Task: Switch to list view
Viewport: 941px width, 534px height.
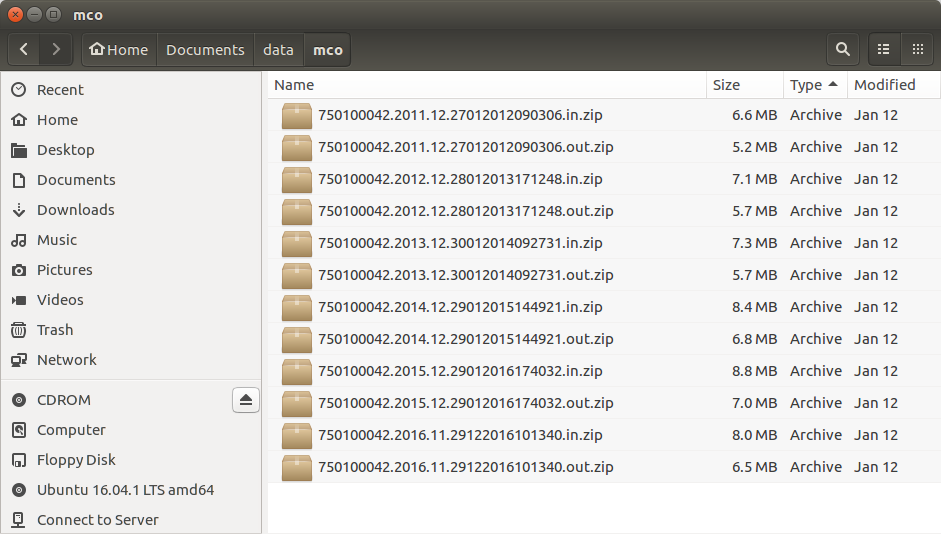Action: point(883,49)
